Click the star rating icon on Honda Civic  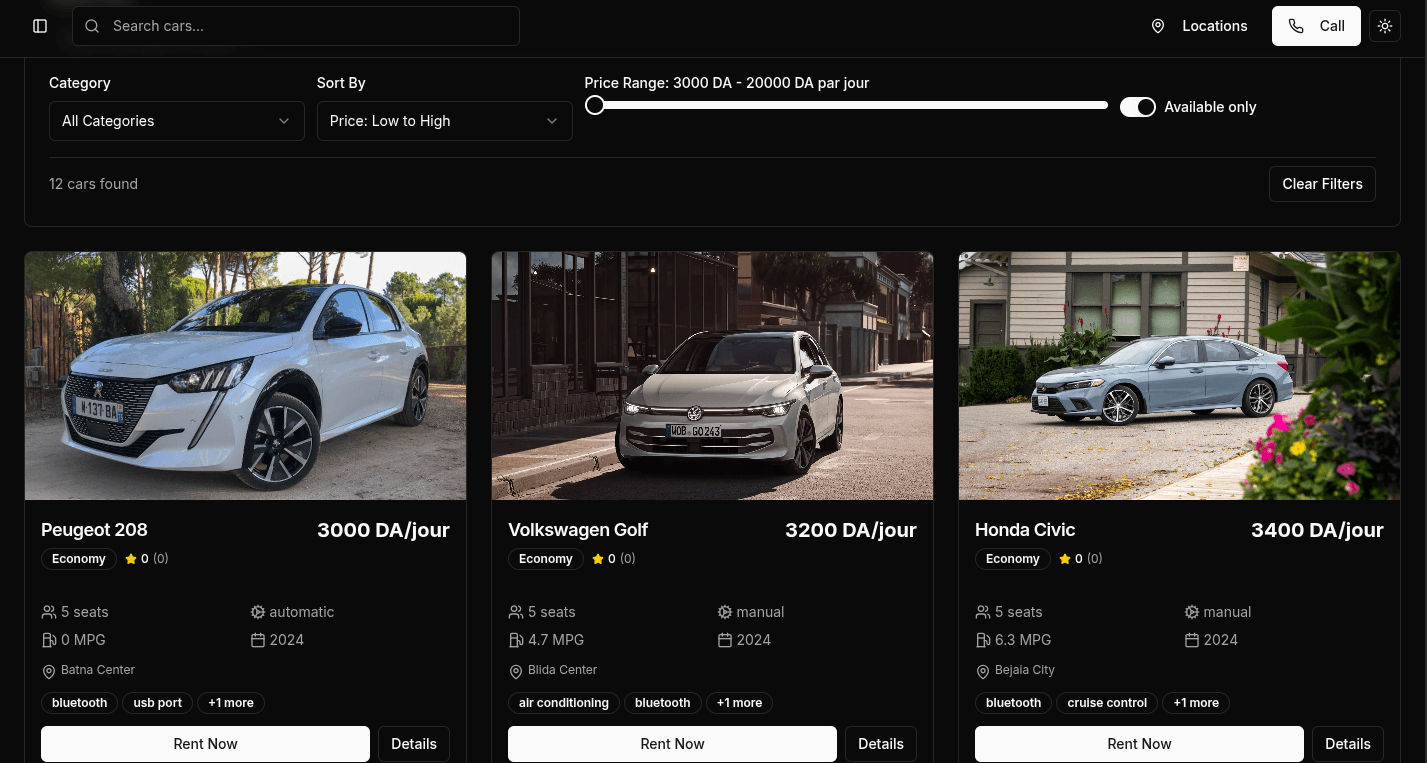pos(1065,559)
